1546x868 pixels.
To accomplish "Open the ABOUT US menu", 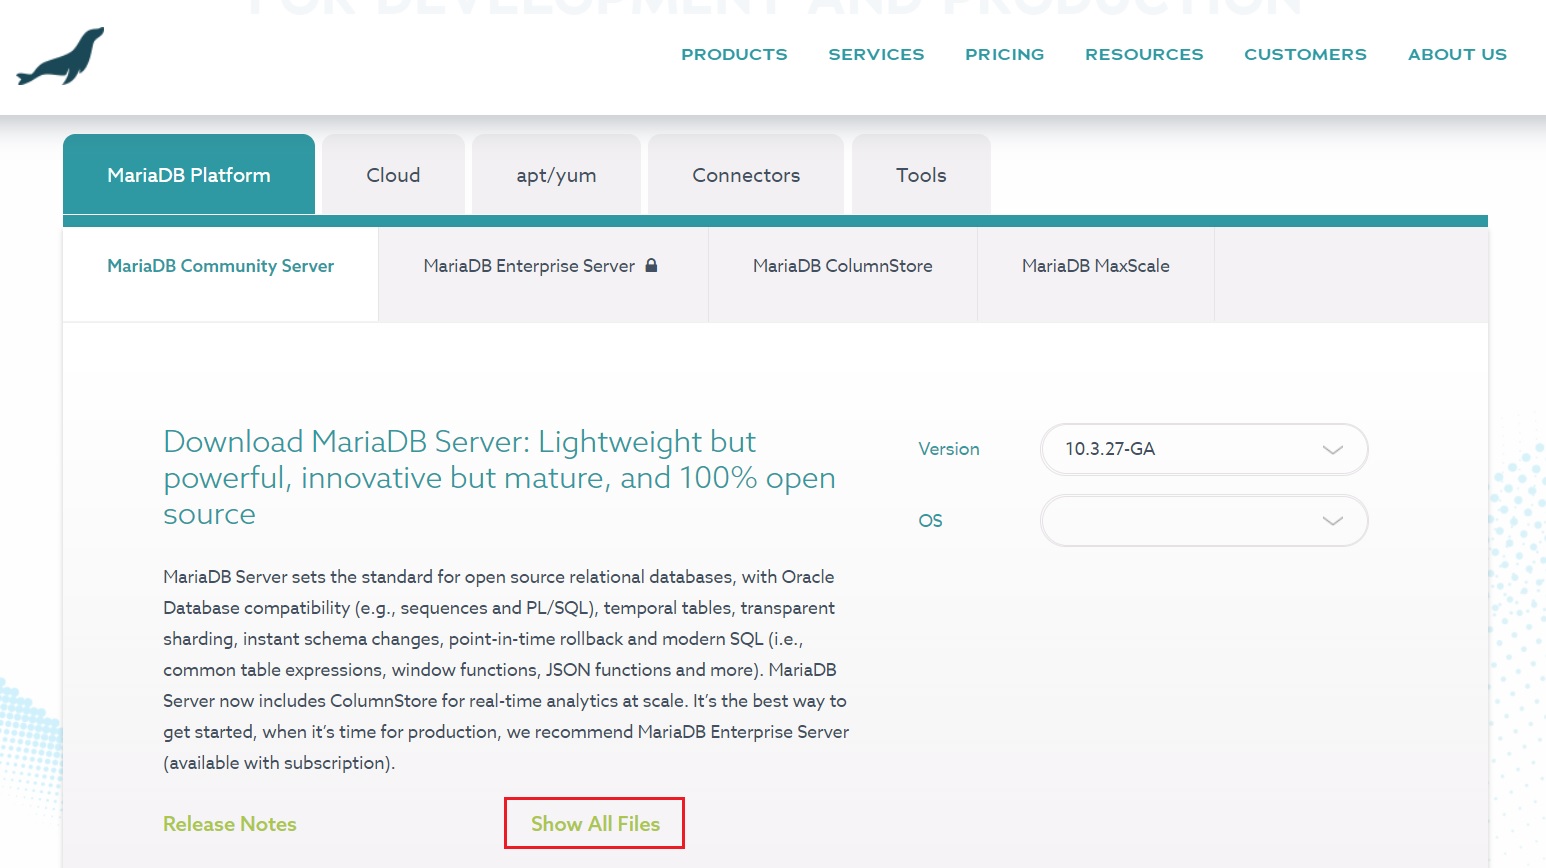I will [x=1457, y=55].
